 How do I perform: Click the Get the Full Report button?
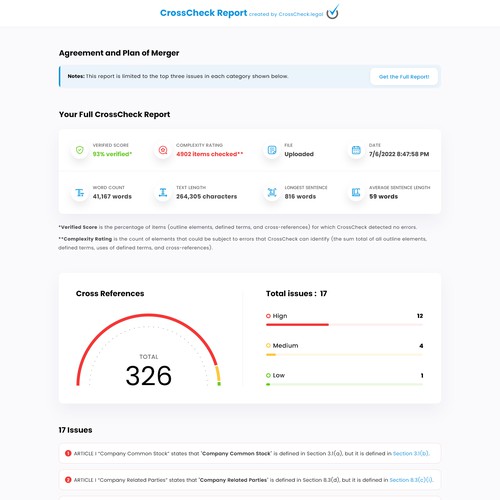404,77
